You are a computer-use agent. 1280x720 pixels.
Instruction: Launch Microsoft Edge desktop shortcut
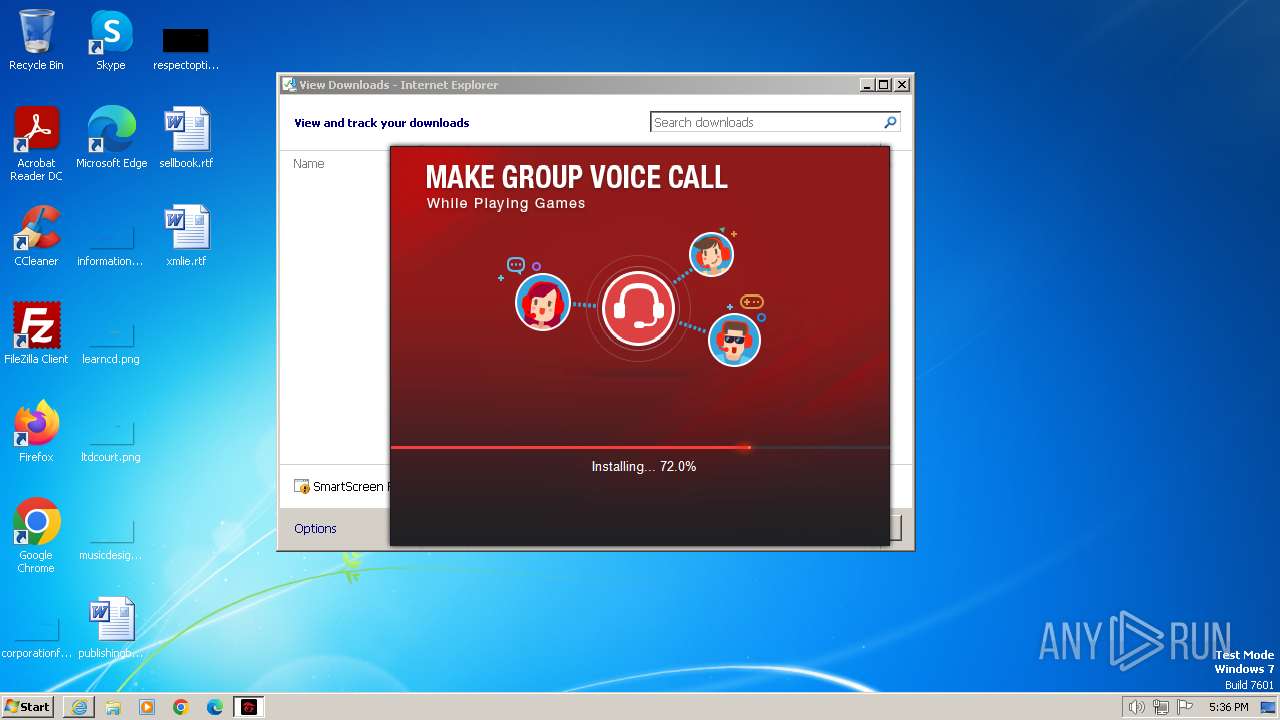[x=111, y=137]
